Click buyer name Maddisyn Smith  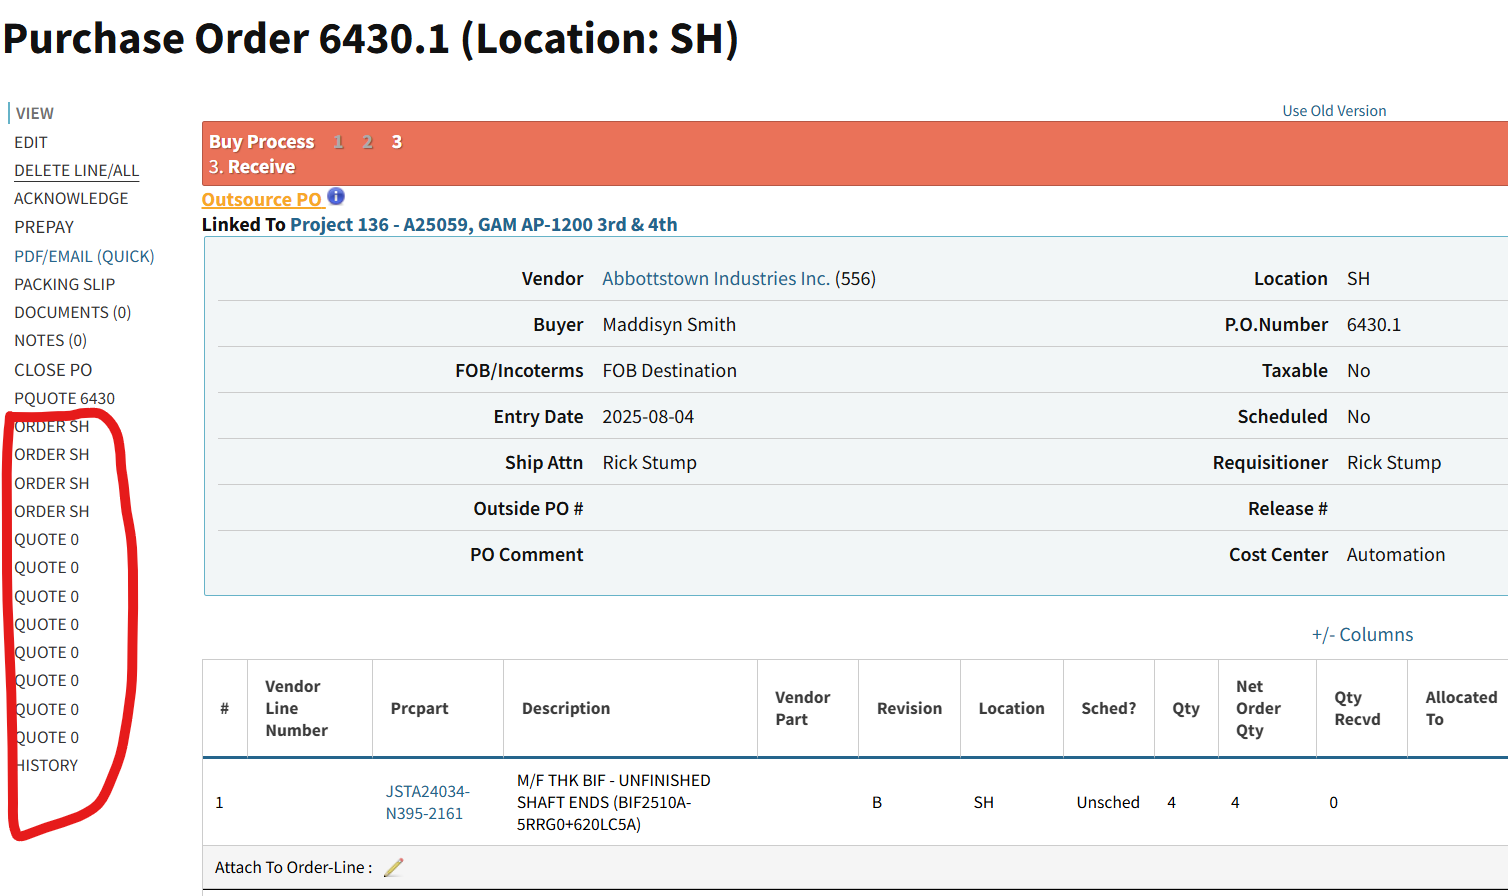[669, 324]
